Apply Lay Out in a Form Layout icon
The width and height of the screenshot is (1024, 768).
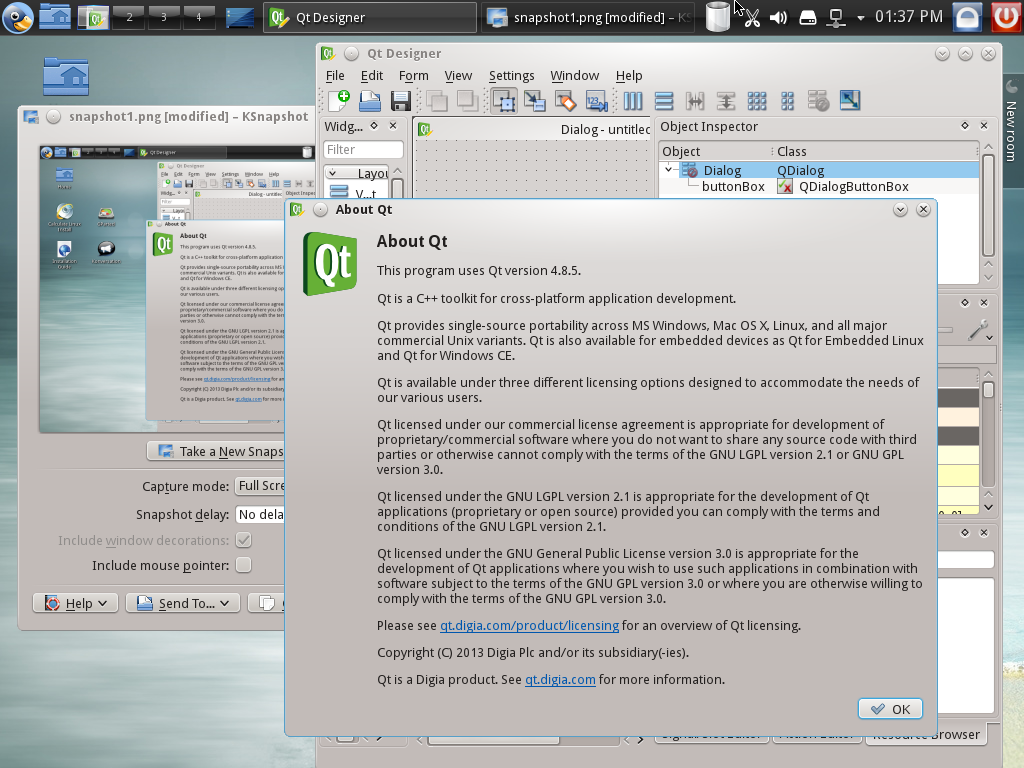(788, 101)
